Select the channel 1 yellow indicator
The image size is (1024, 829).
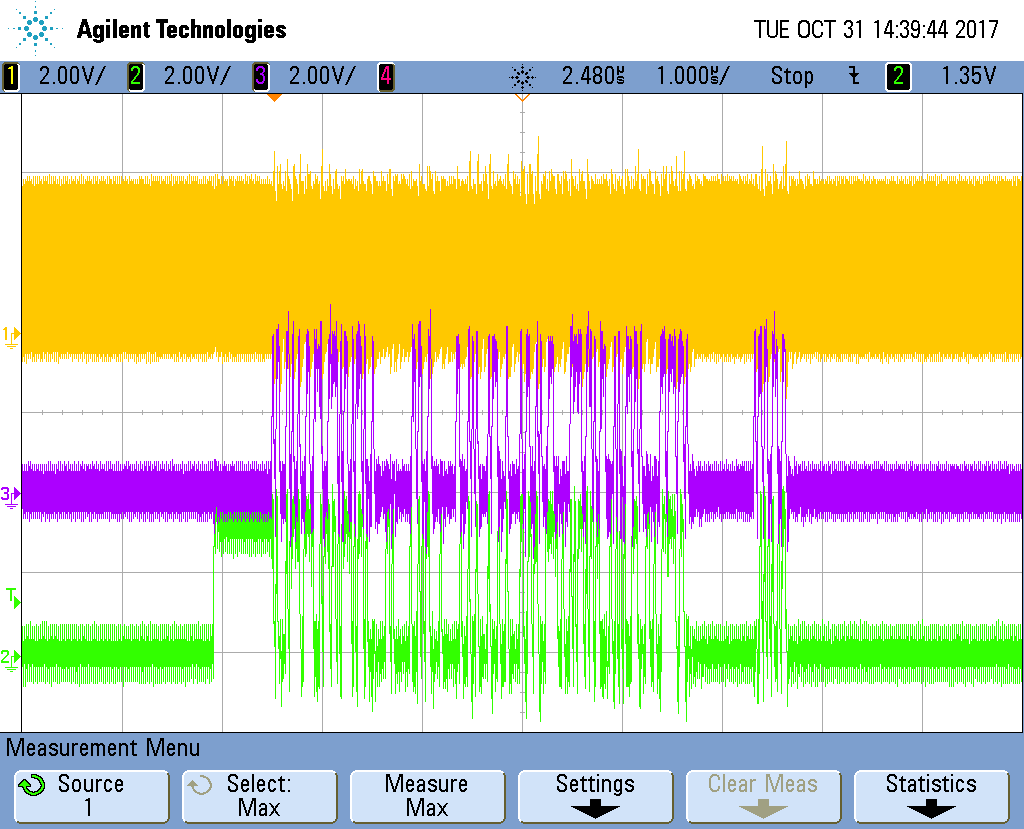pyautogui.click(x=10, y=76)
